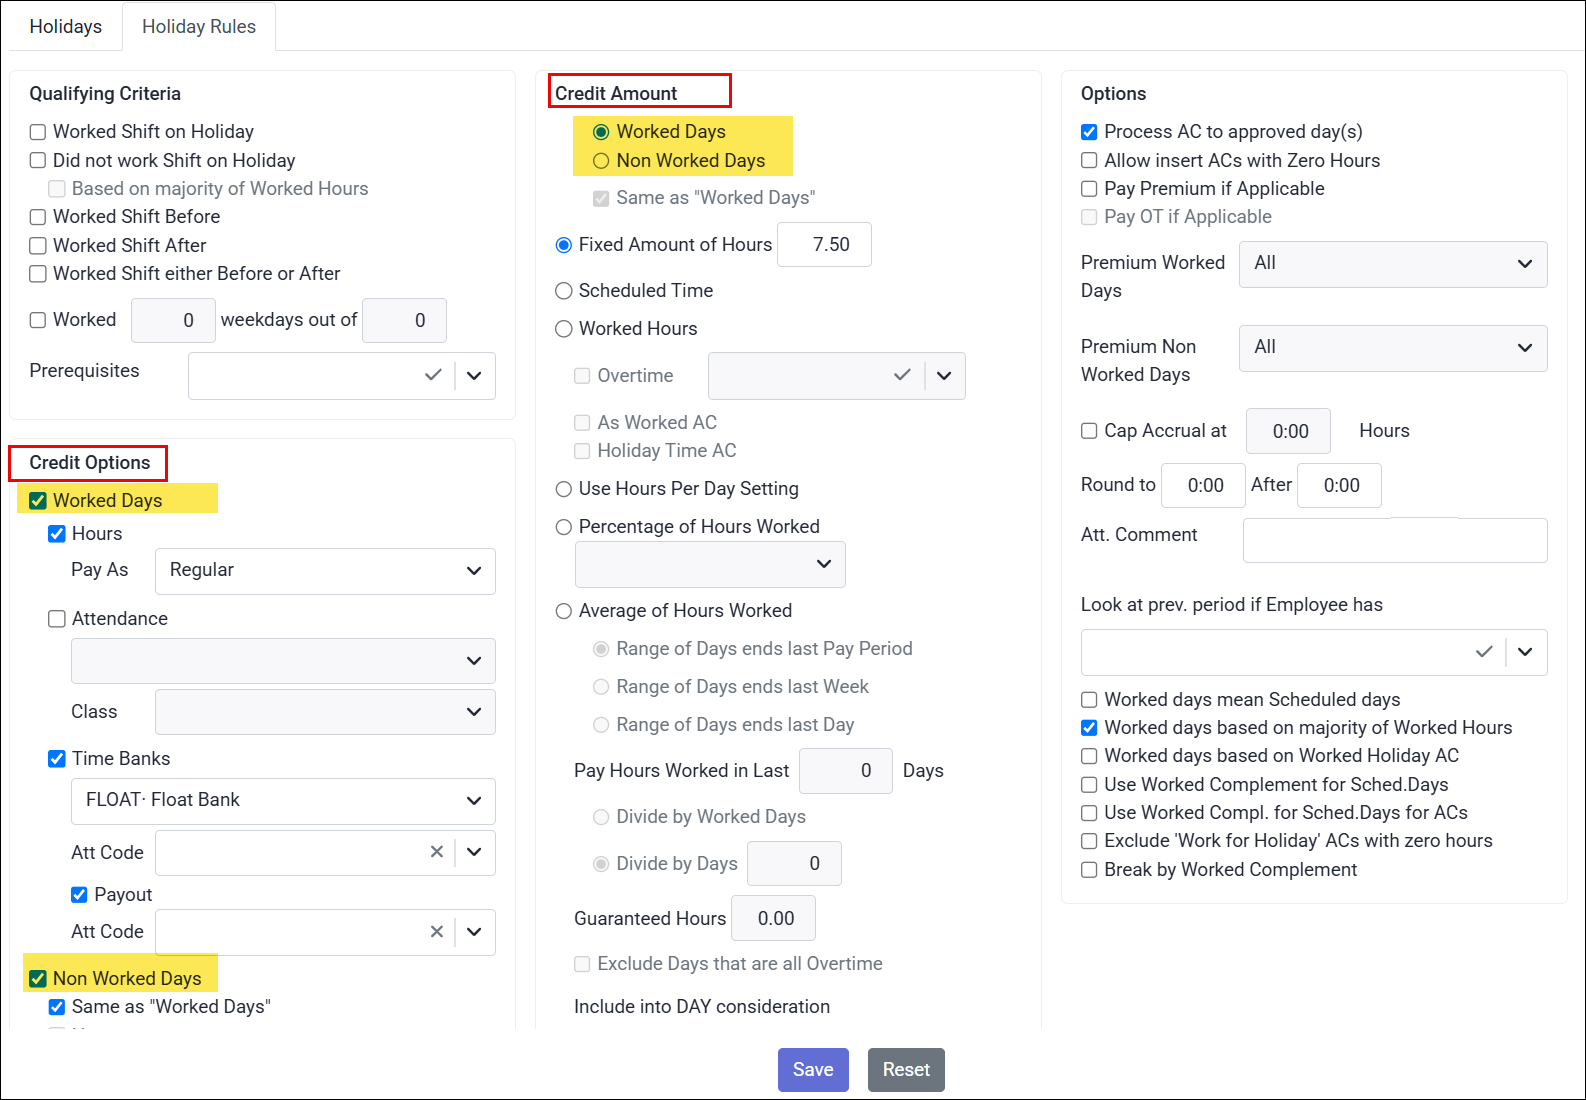
Task: Enable 'Worked days mean Scheduled days'
Action: (1089, 700)
